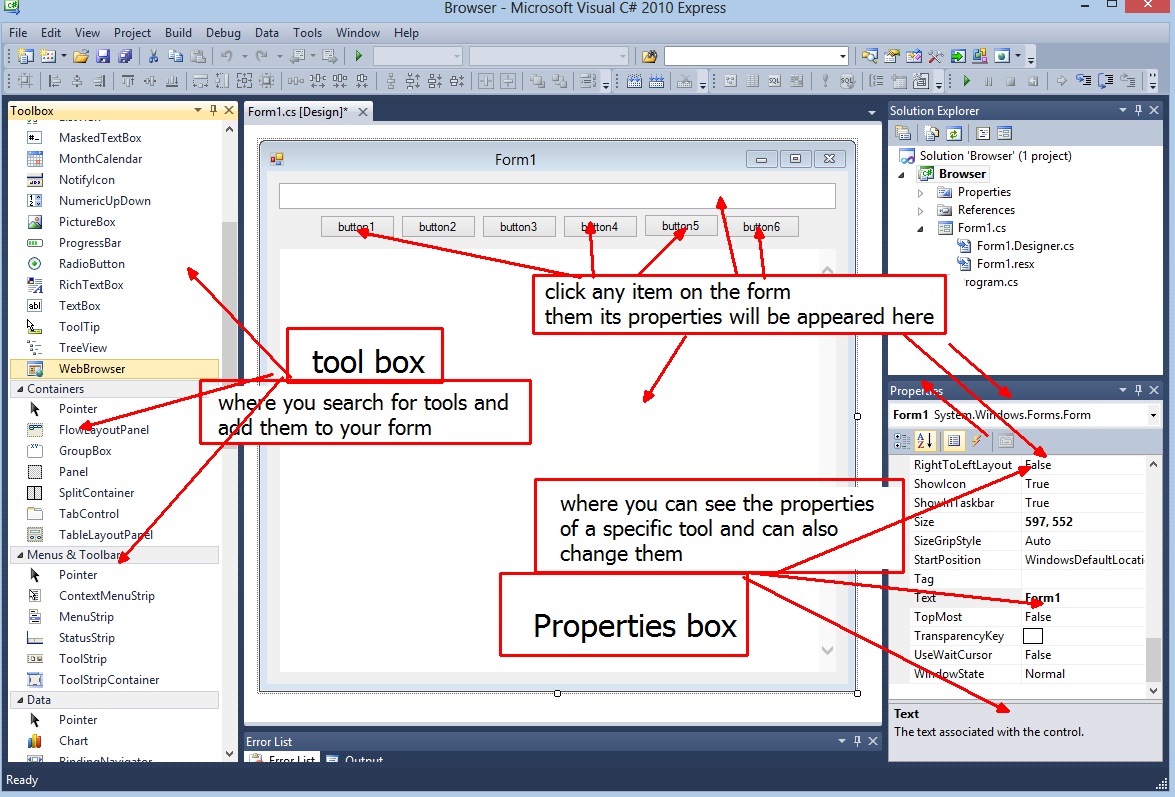Click Refresh in Solution Explorer toolbar
This screenshot has height=797, width=1175.
tap(954, 133)
